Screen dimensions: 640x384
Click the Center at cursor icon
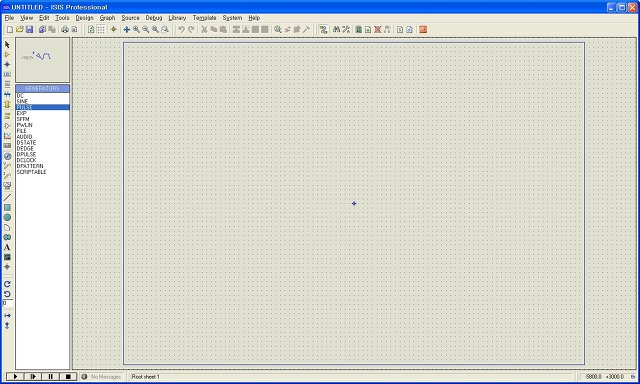127,29
